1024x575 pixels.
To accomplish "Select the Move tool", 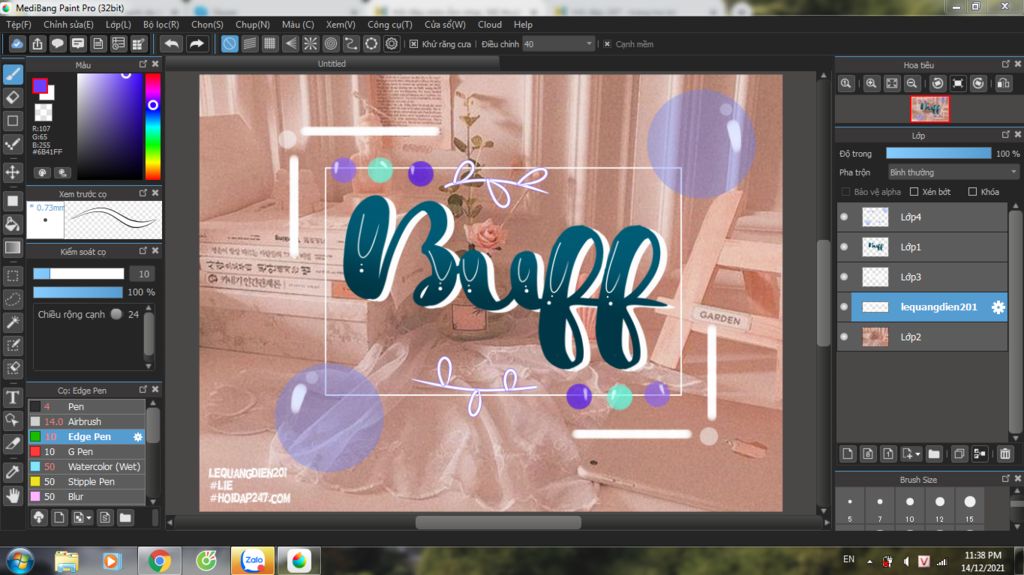I will tap(13, 172).
